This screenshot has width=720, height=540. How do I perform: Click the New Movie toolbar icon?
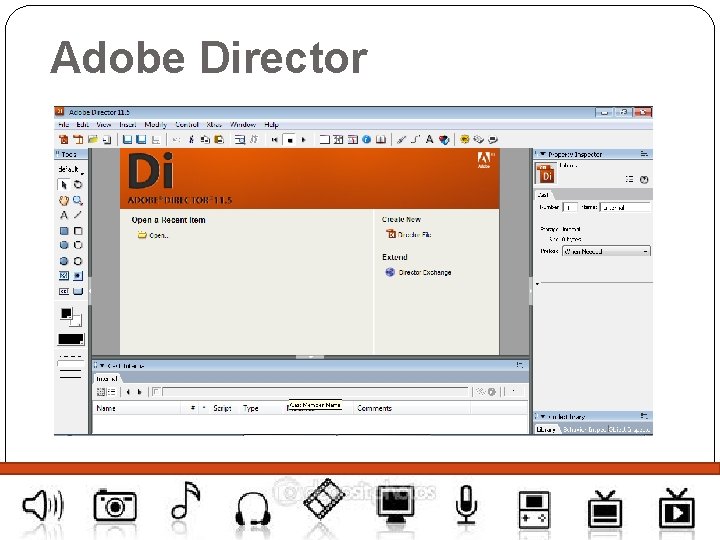coord(64,140)
